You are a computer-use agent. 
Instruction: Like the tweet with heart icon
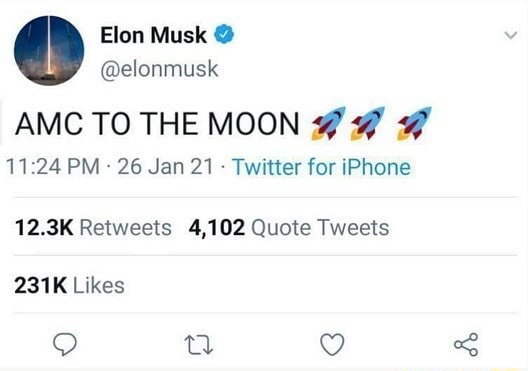tap(332, 344)
